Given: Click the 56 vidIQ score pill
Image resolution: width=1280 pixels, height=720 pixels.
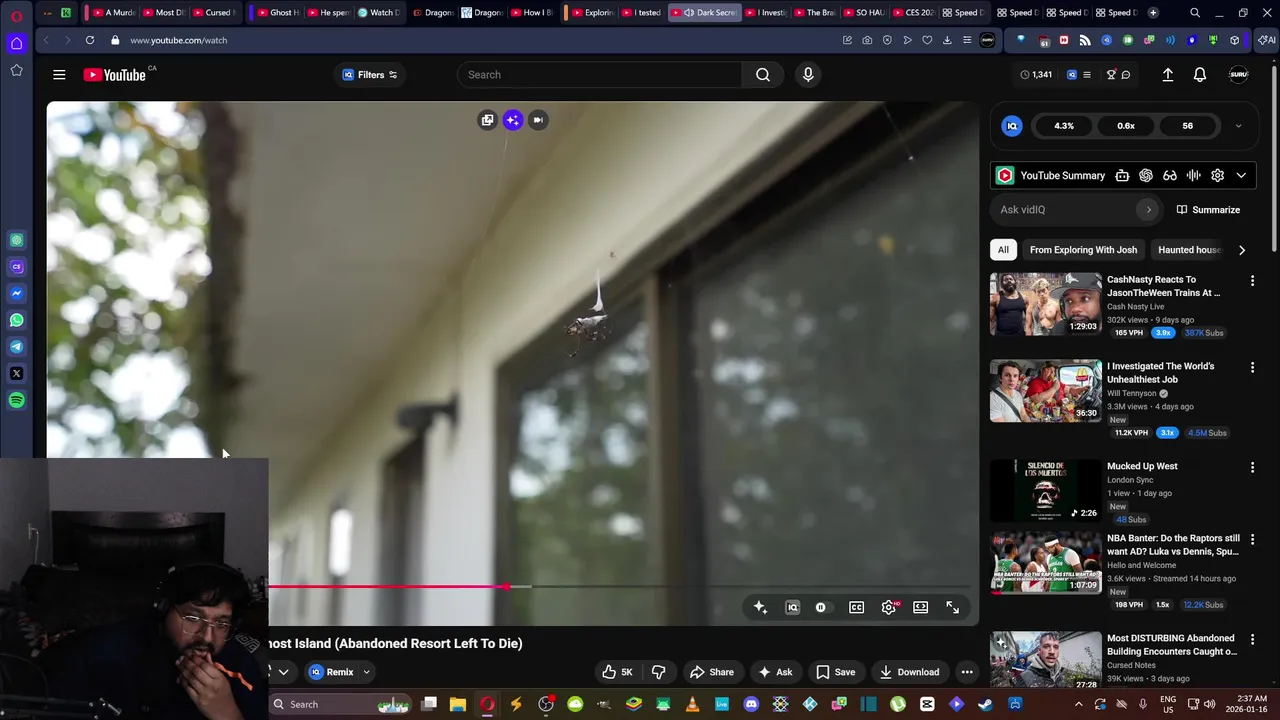Looking at the screenshot, I should pyautogui.click(x=1187, y=126).
